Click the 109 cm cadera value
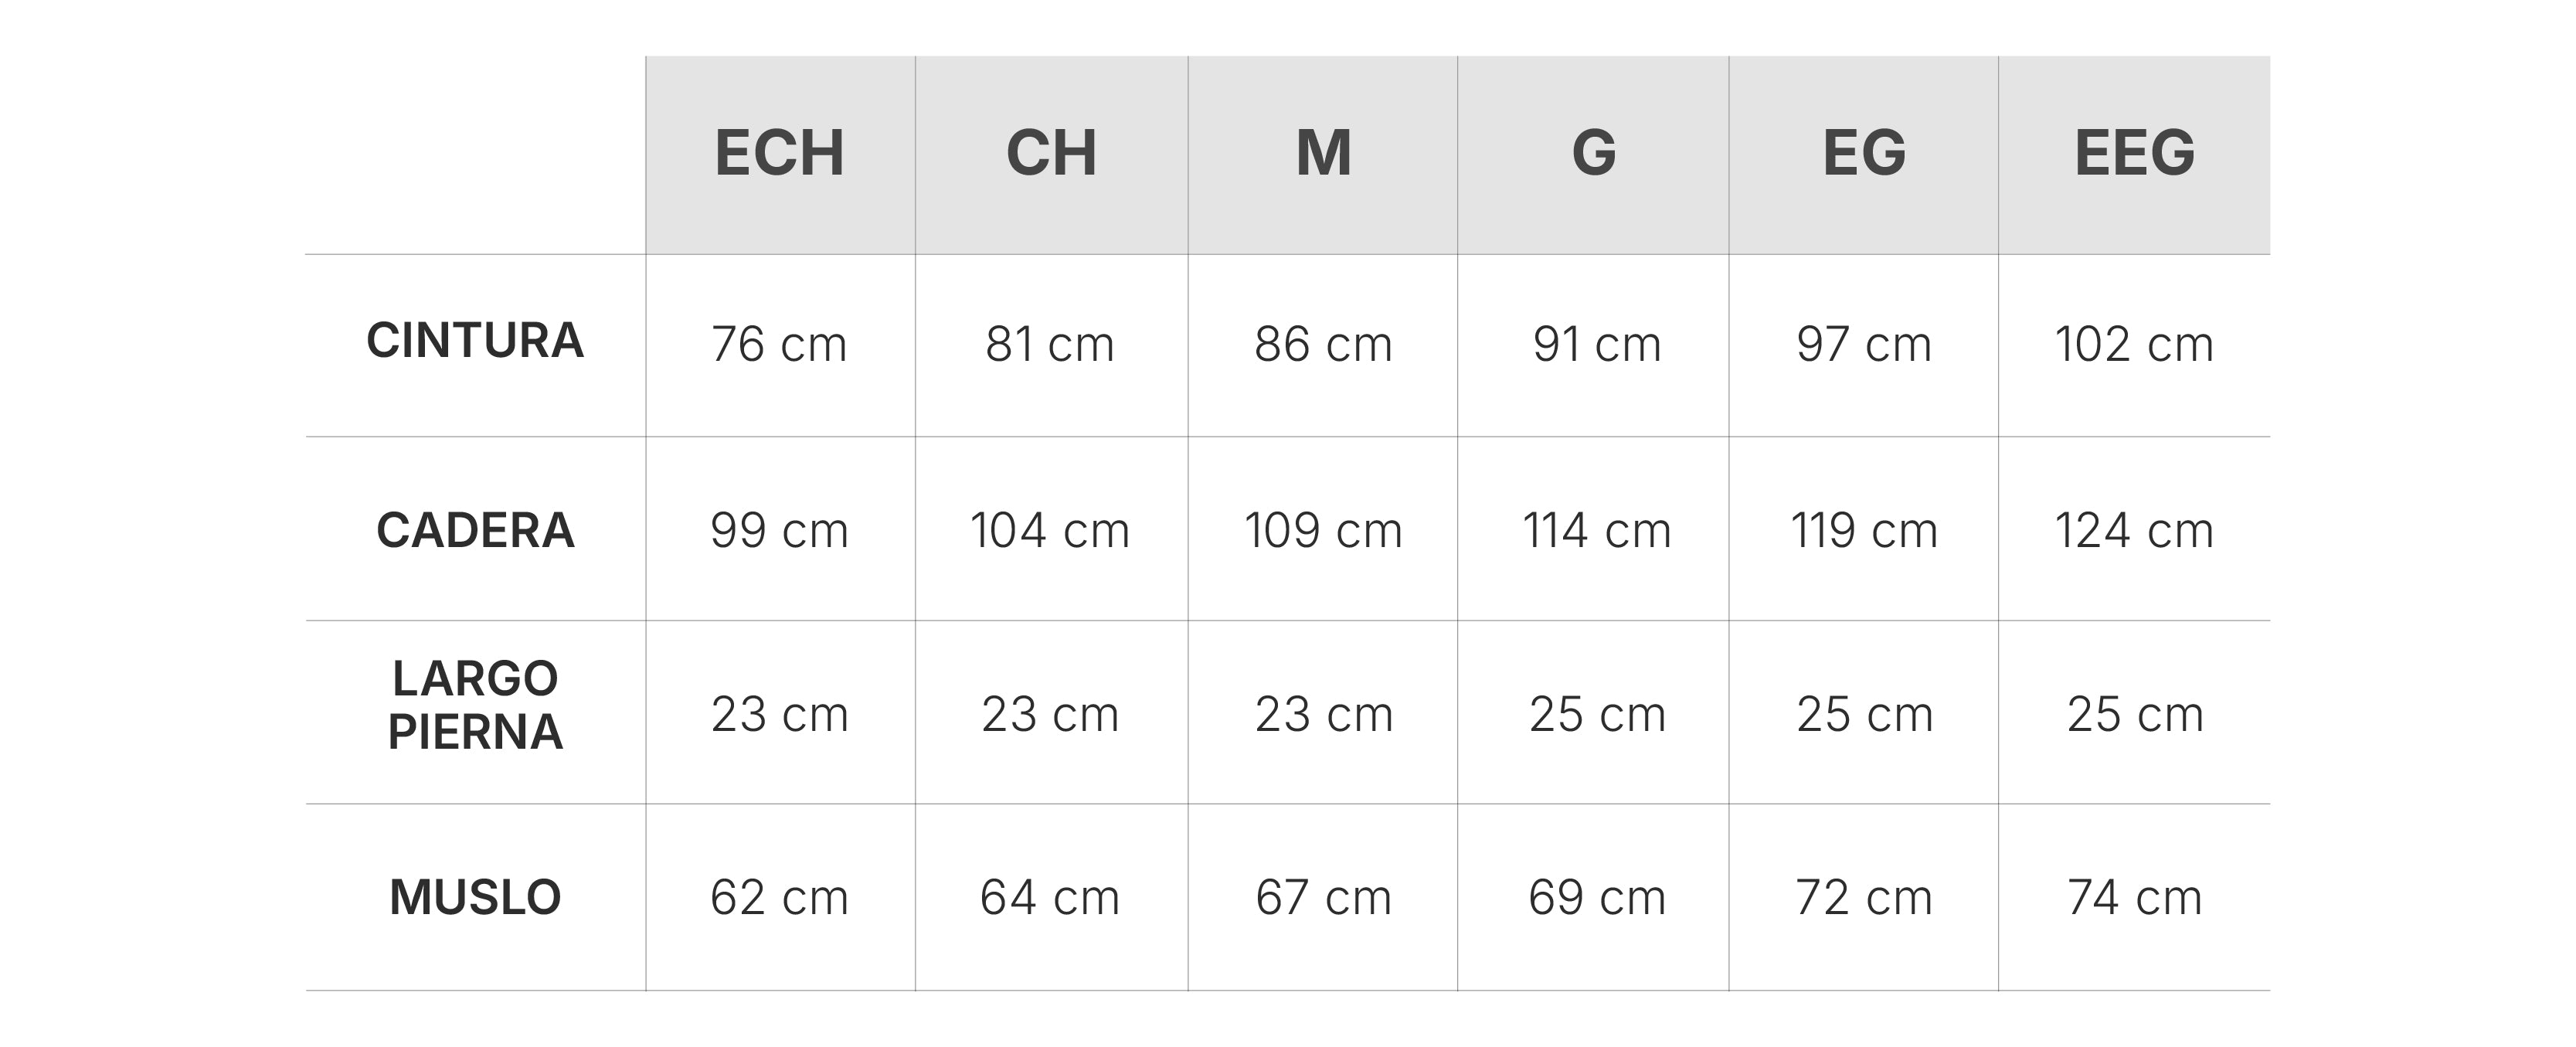2576x1047 pixels. 1323,531
